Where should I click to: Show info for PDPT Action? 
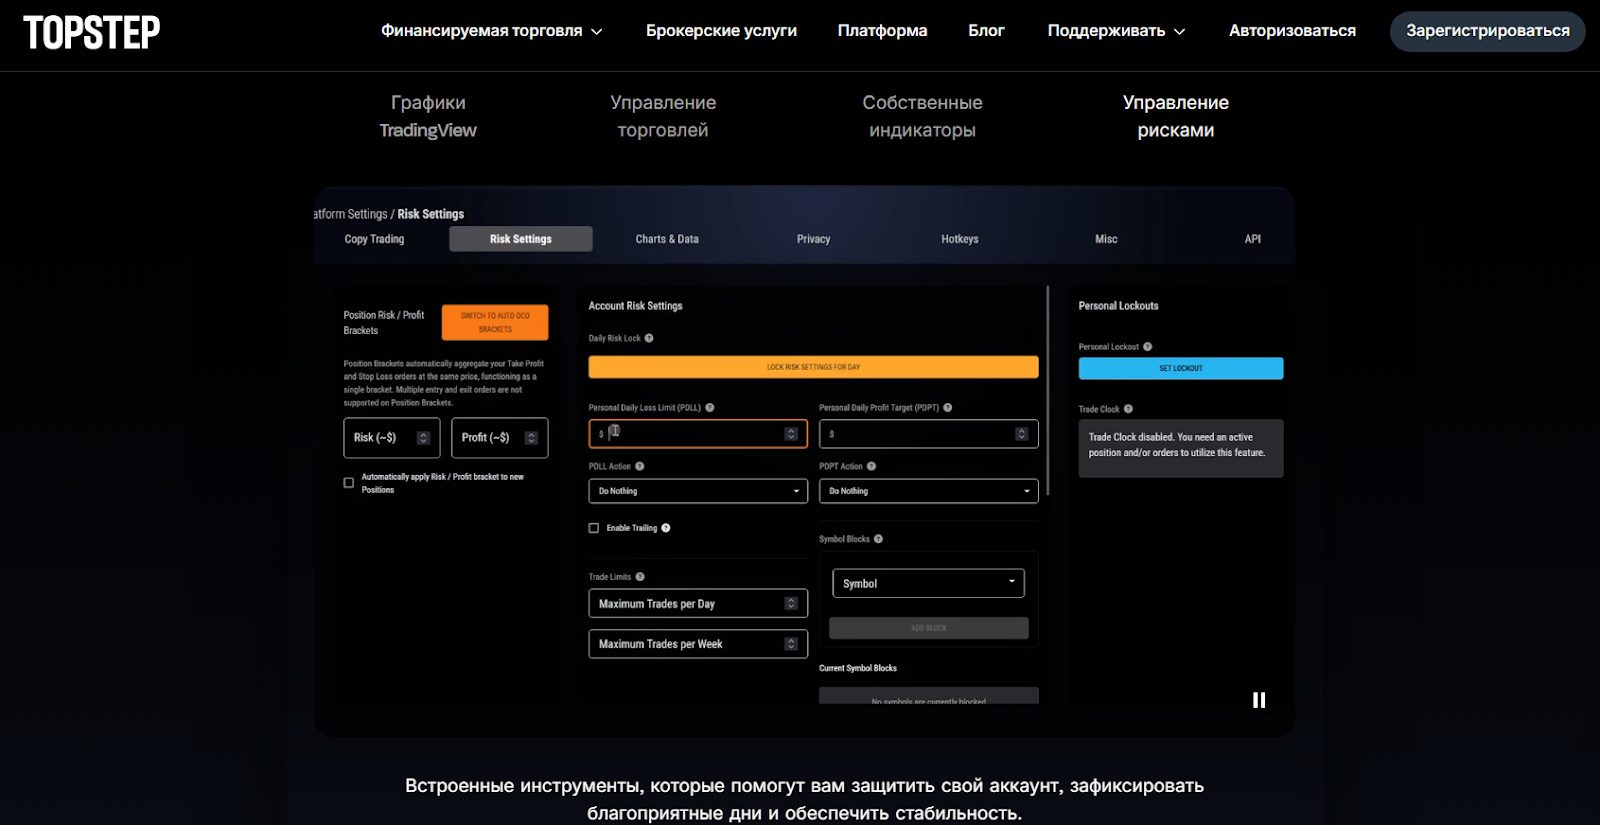tap(872, 466)
